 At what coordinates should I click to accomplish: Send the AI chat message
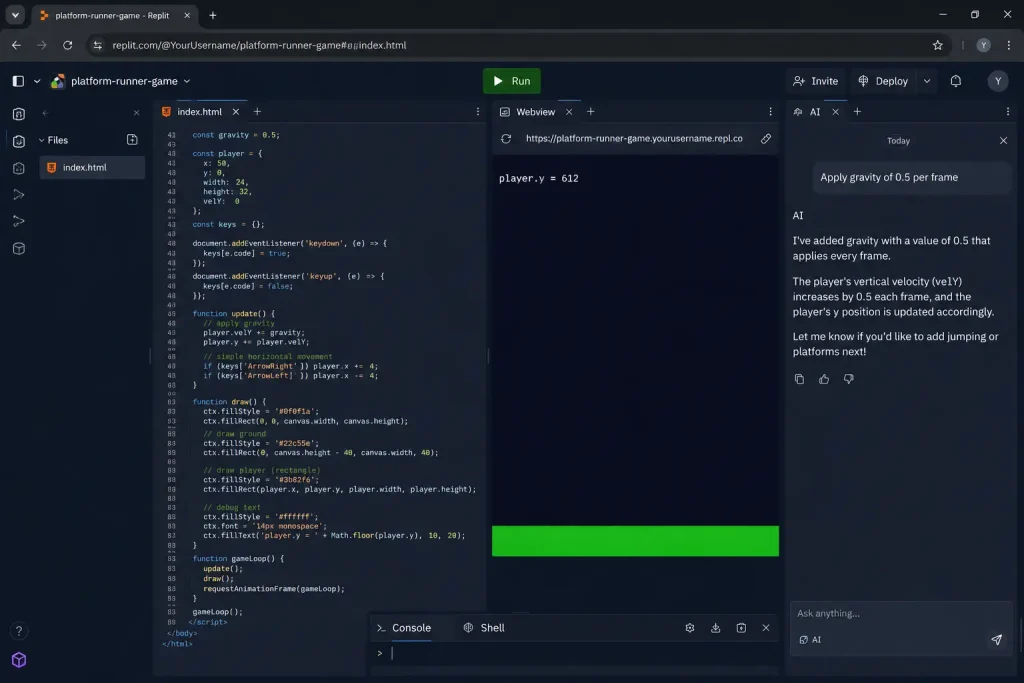tap(996, 640)
